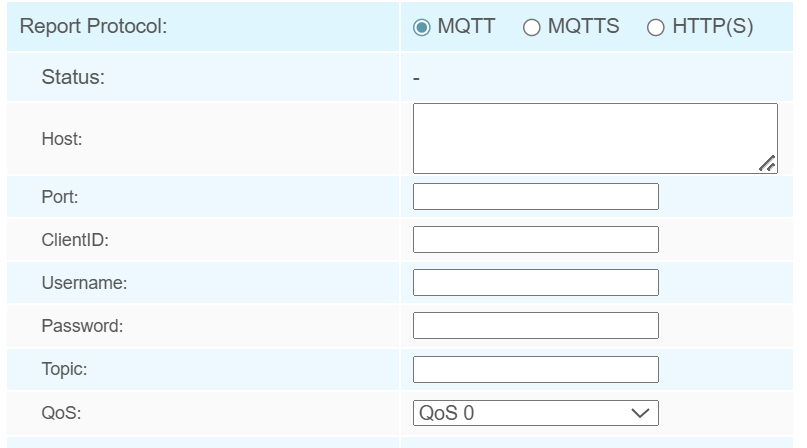This screenshot has width=807, height=448.
Task: Click the "Host:" row label
Action: click(x=62, y=139)
